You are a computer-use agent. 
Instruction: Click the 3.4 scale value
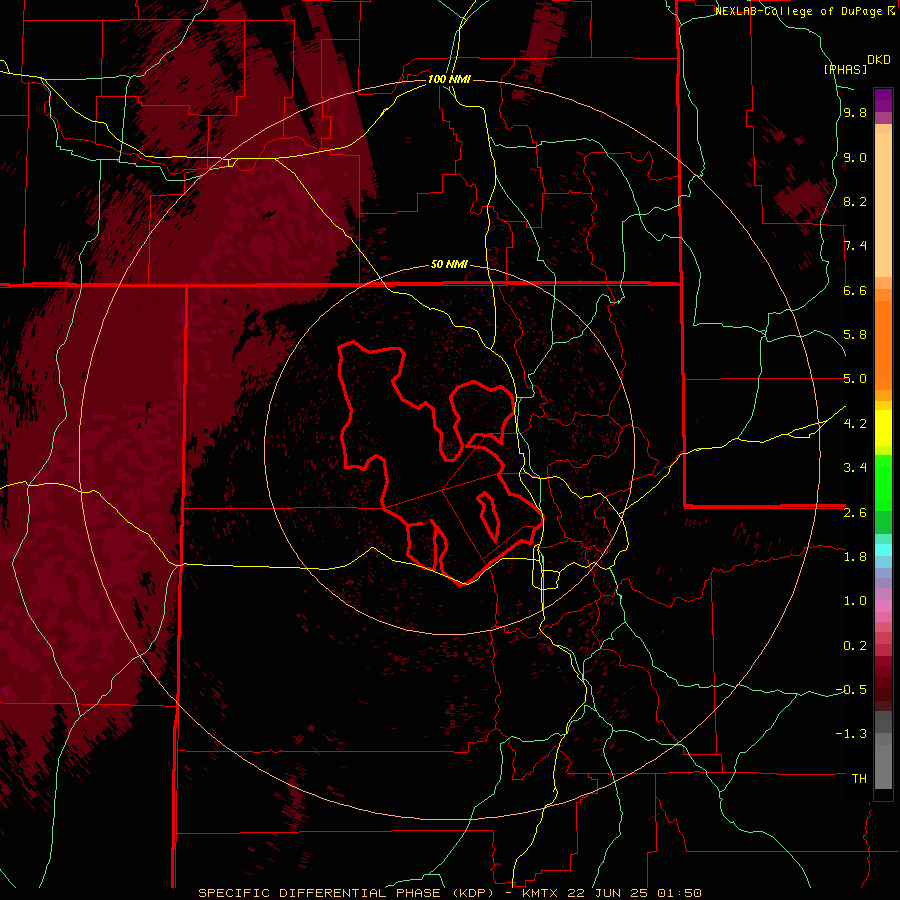(x=855, y=468)
